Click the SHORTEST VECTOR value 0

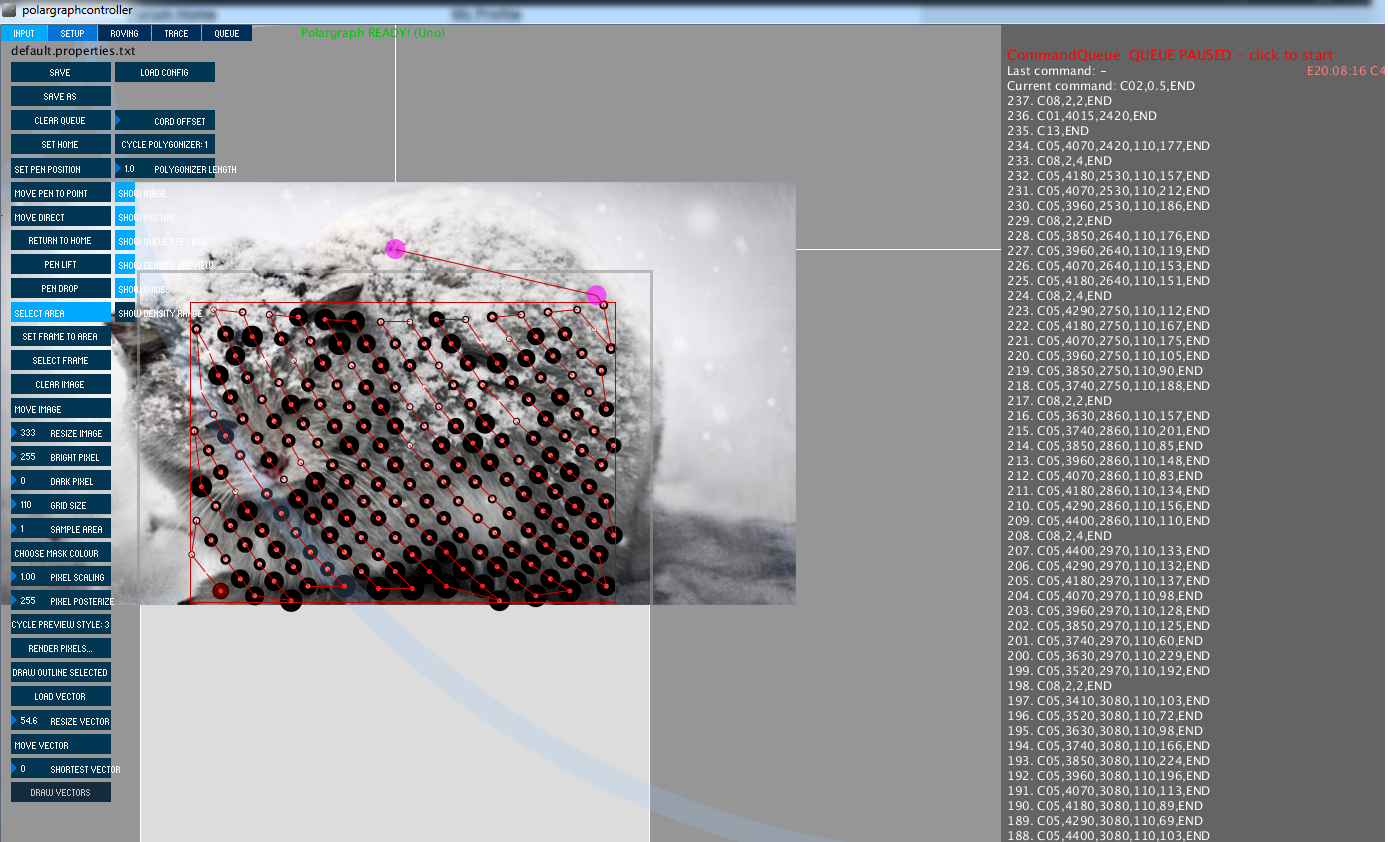pos(23,769)
